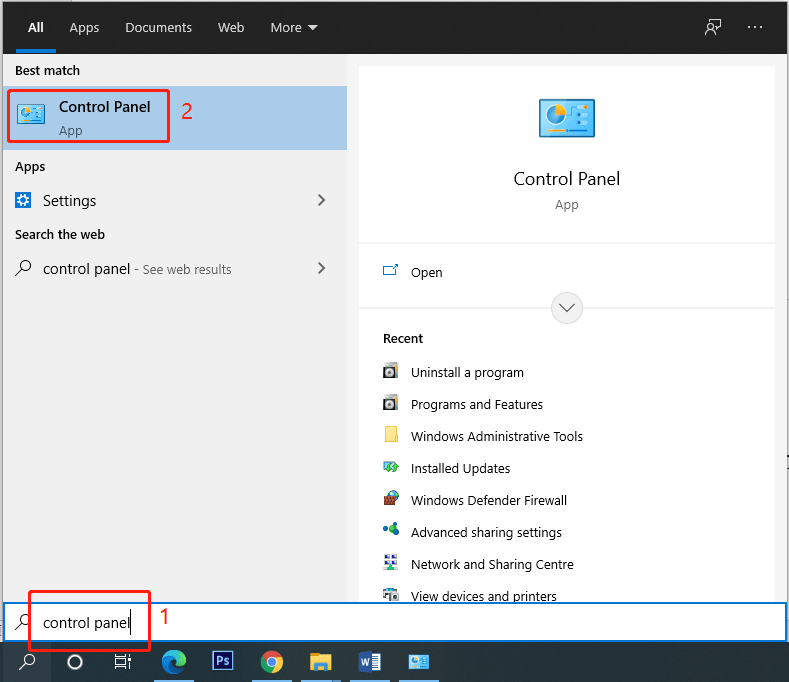
Task: Open the three-dot options menu
Action: pos(755,28)
